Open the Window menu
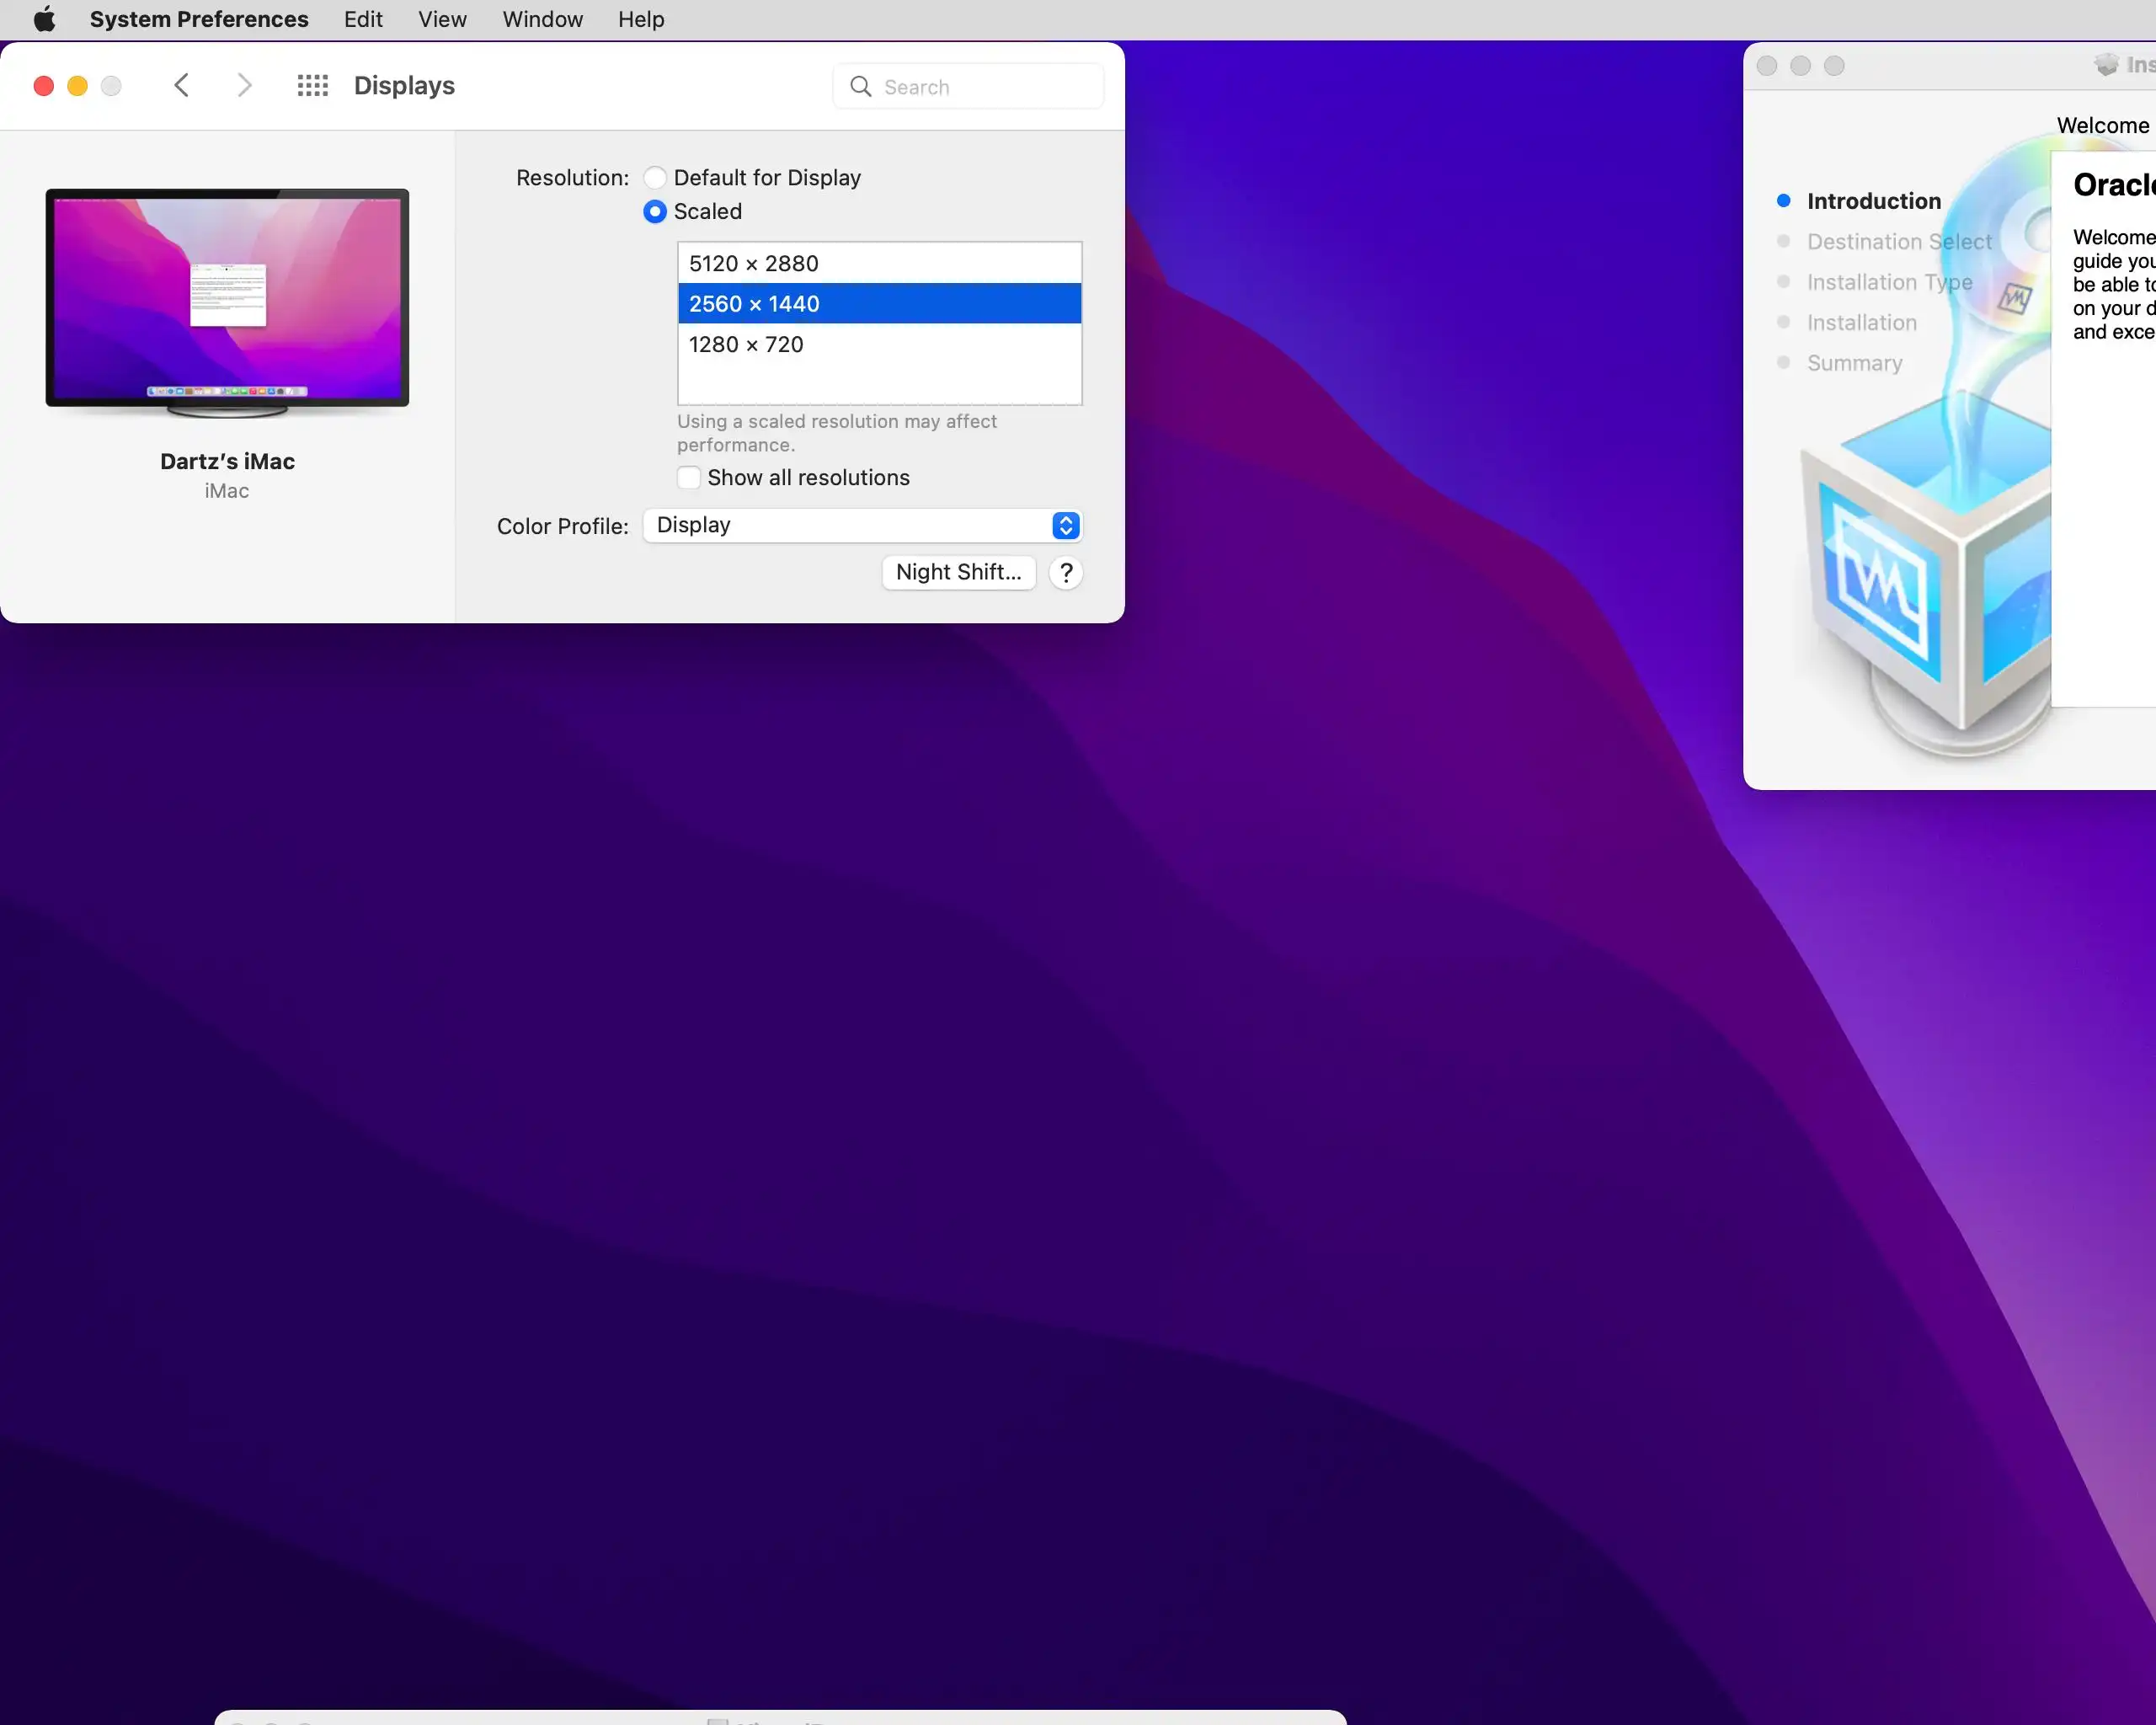Viewport: 2156px width, 1725px height. pos(542,19)
